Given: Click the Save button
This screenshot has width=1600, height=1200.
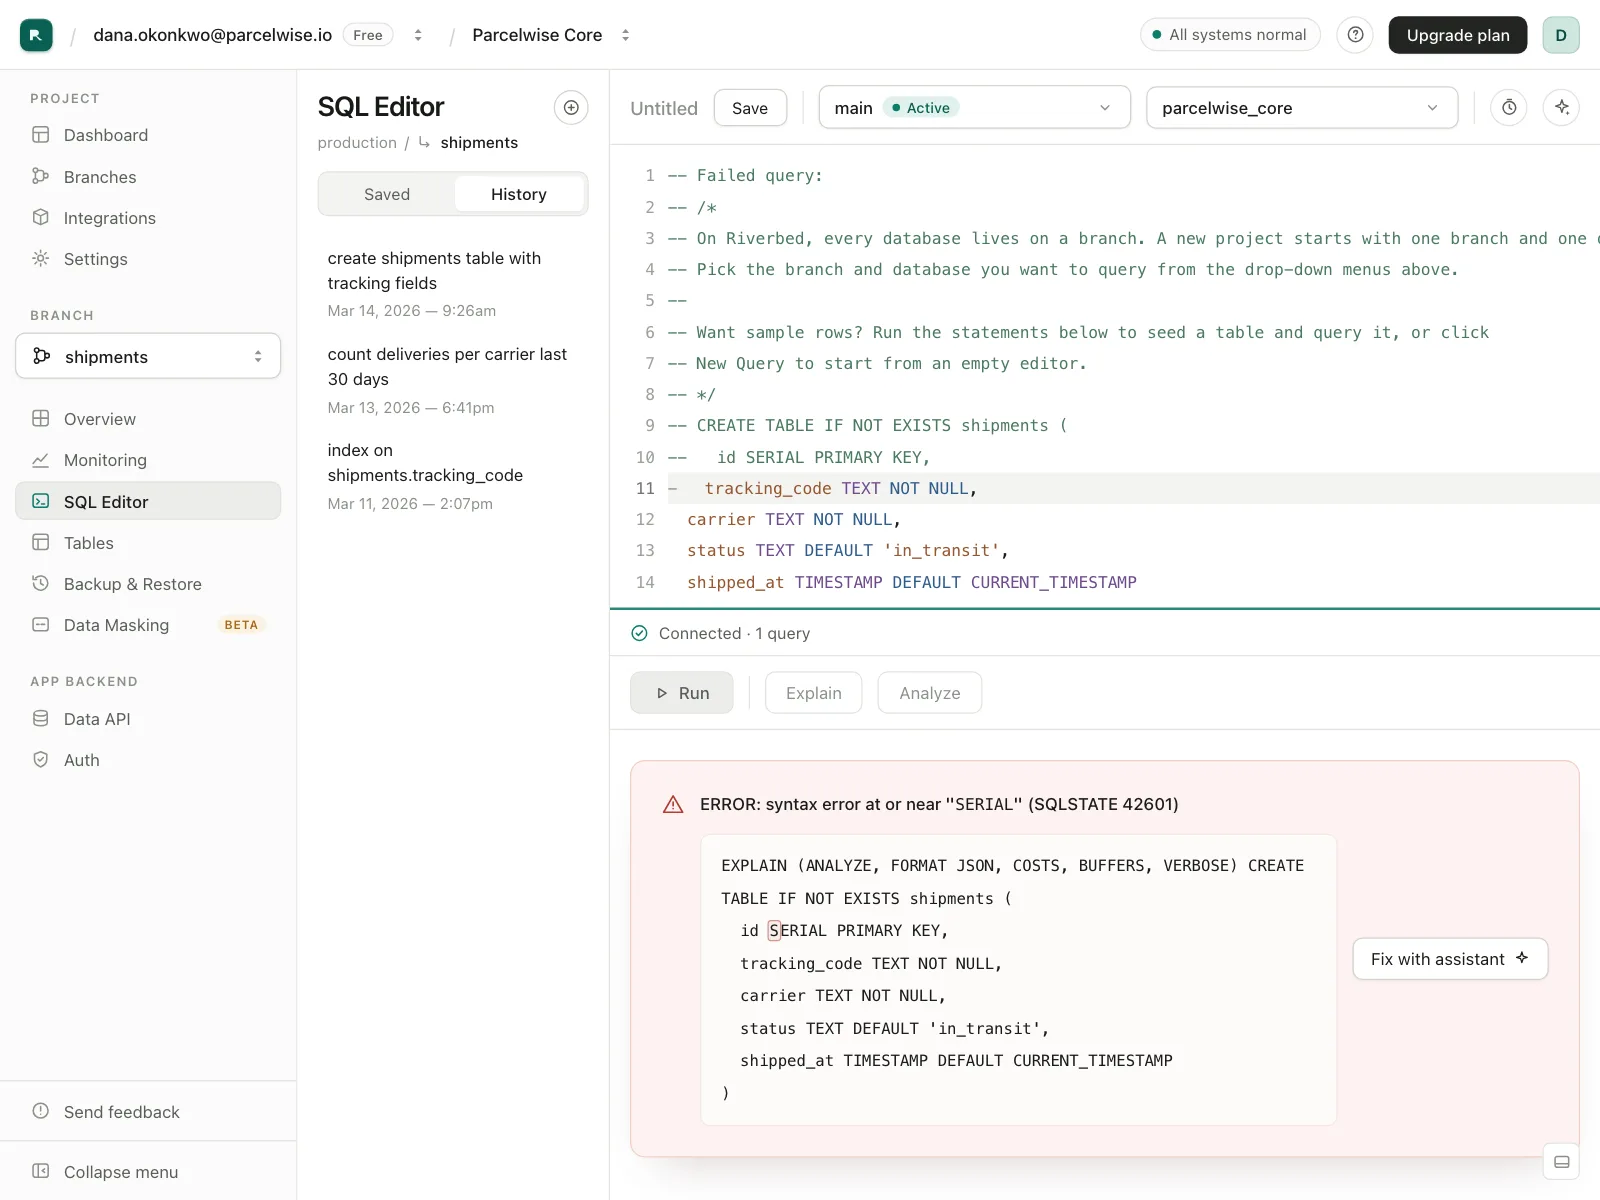Looking at the screenshot, I should [x=750, y=108].
